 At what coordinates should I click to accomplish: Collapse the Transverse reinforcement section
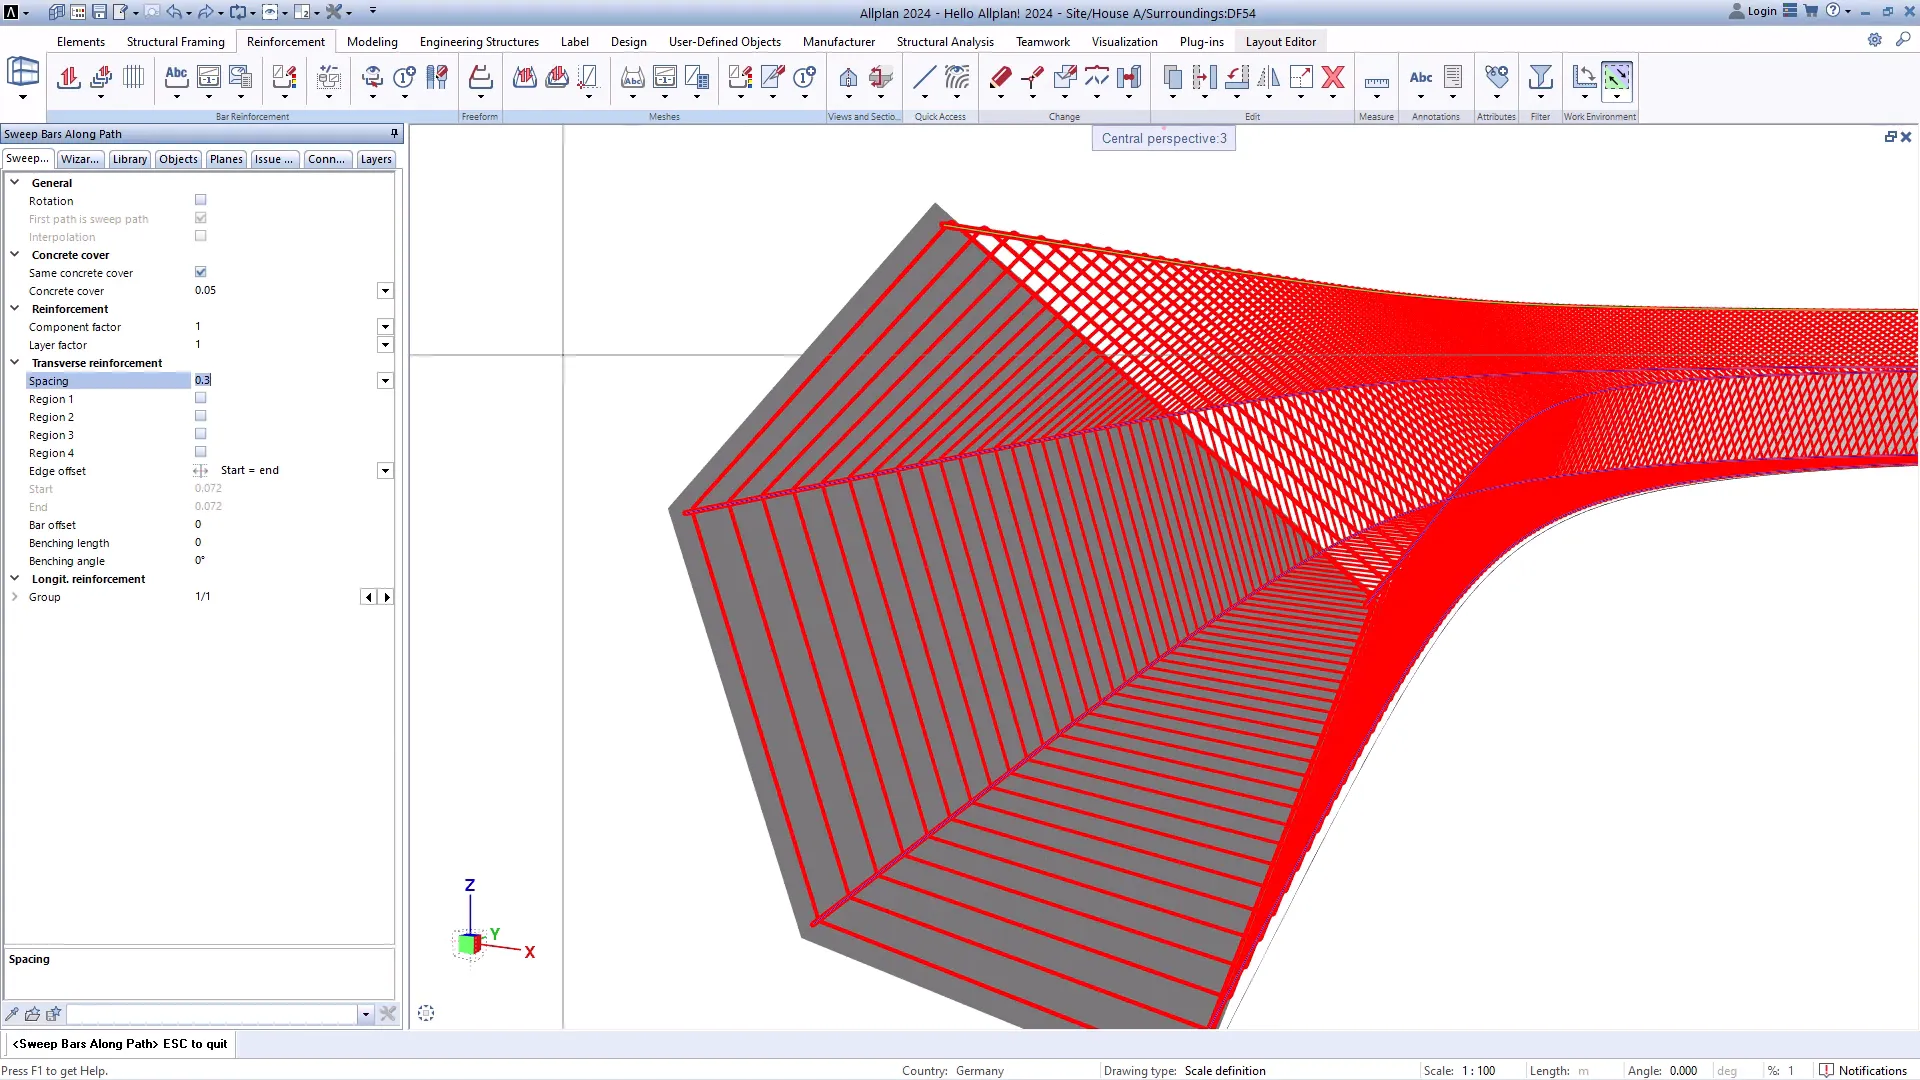15,362
